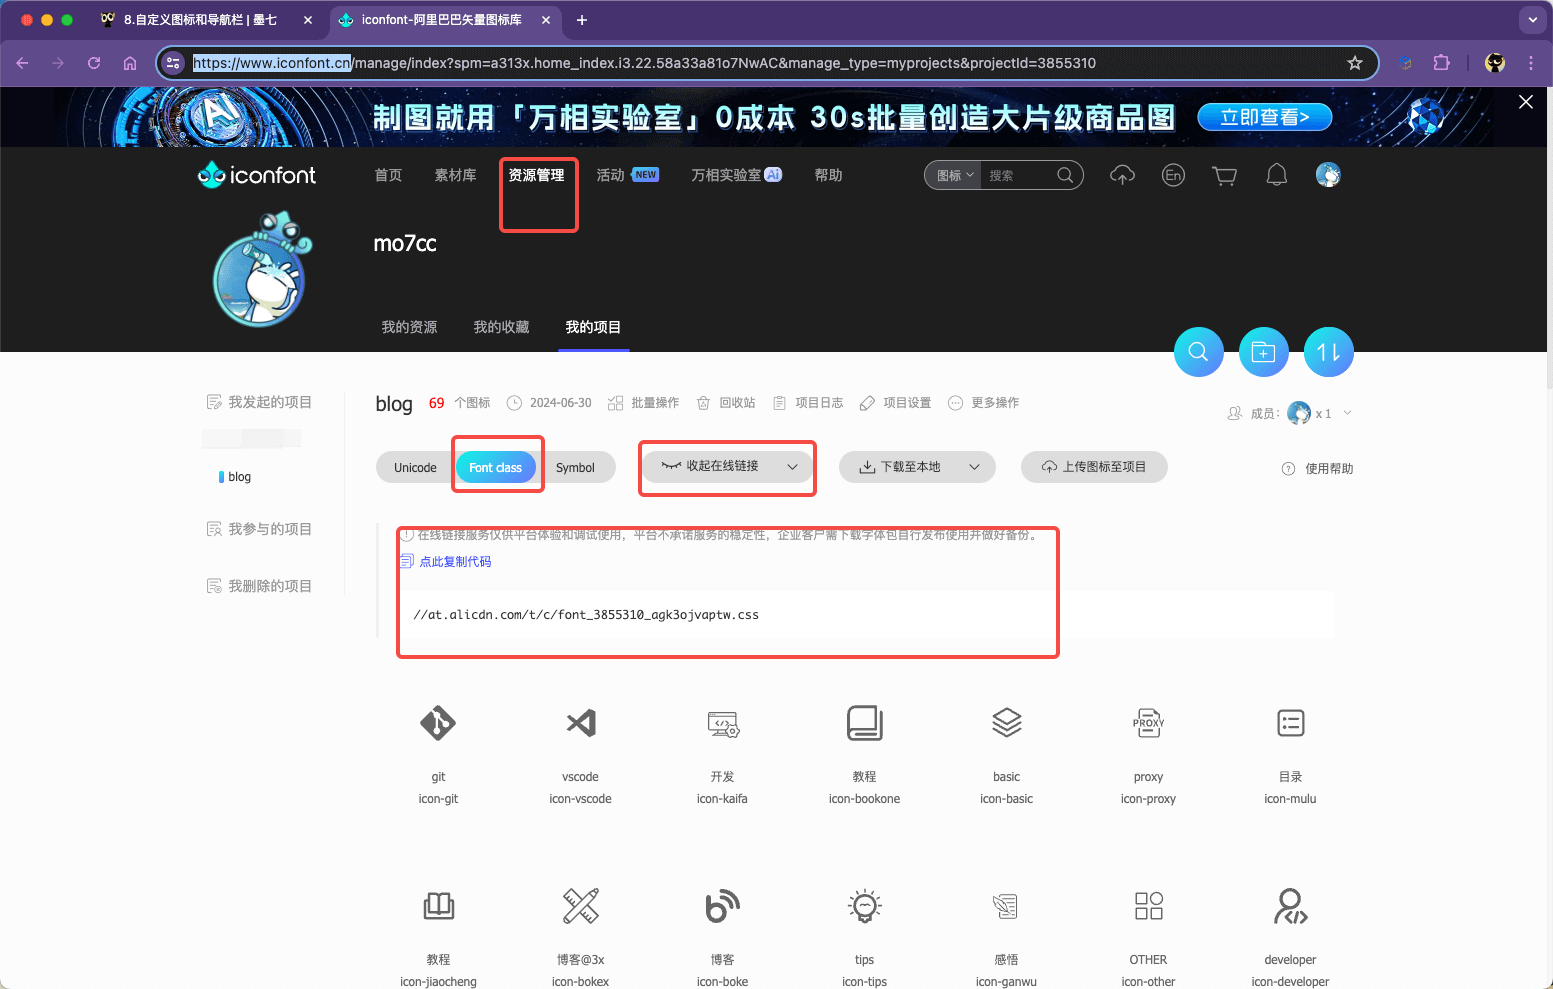Open 资源管理 nav item
This screenshot has width=1553, height=989.
coord(536,175)
